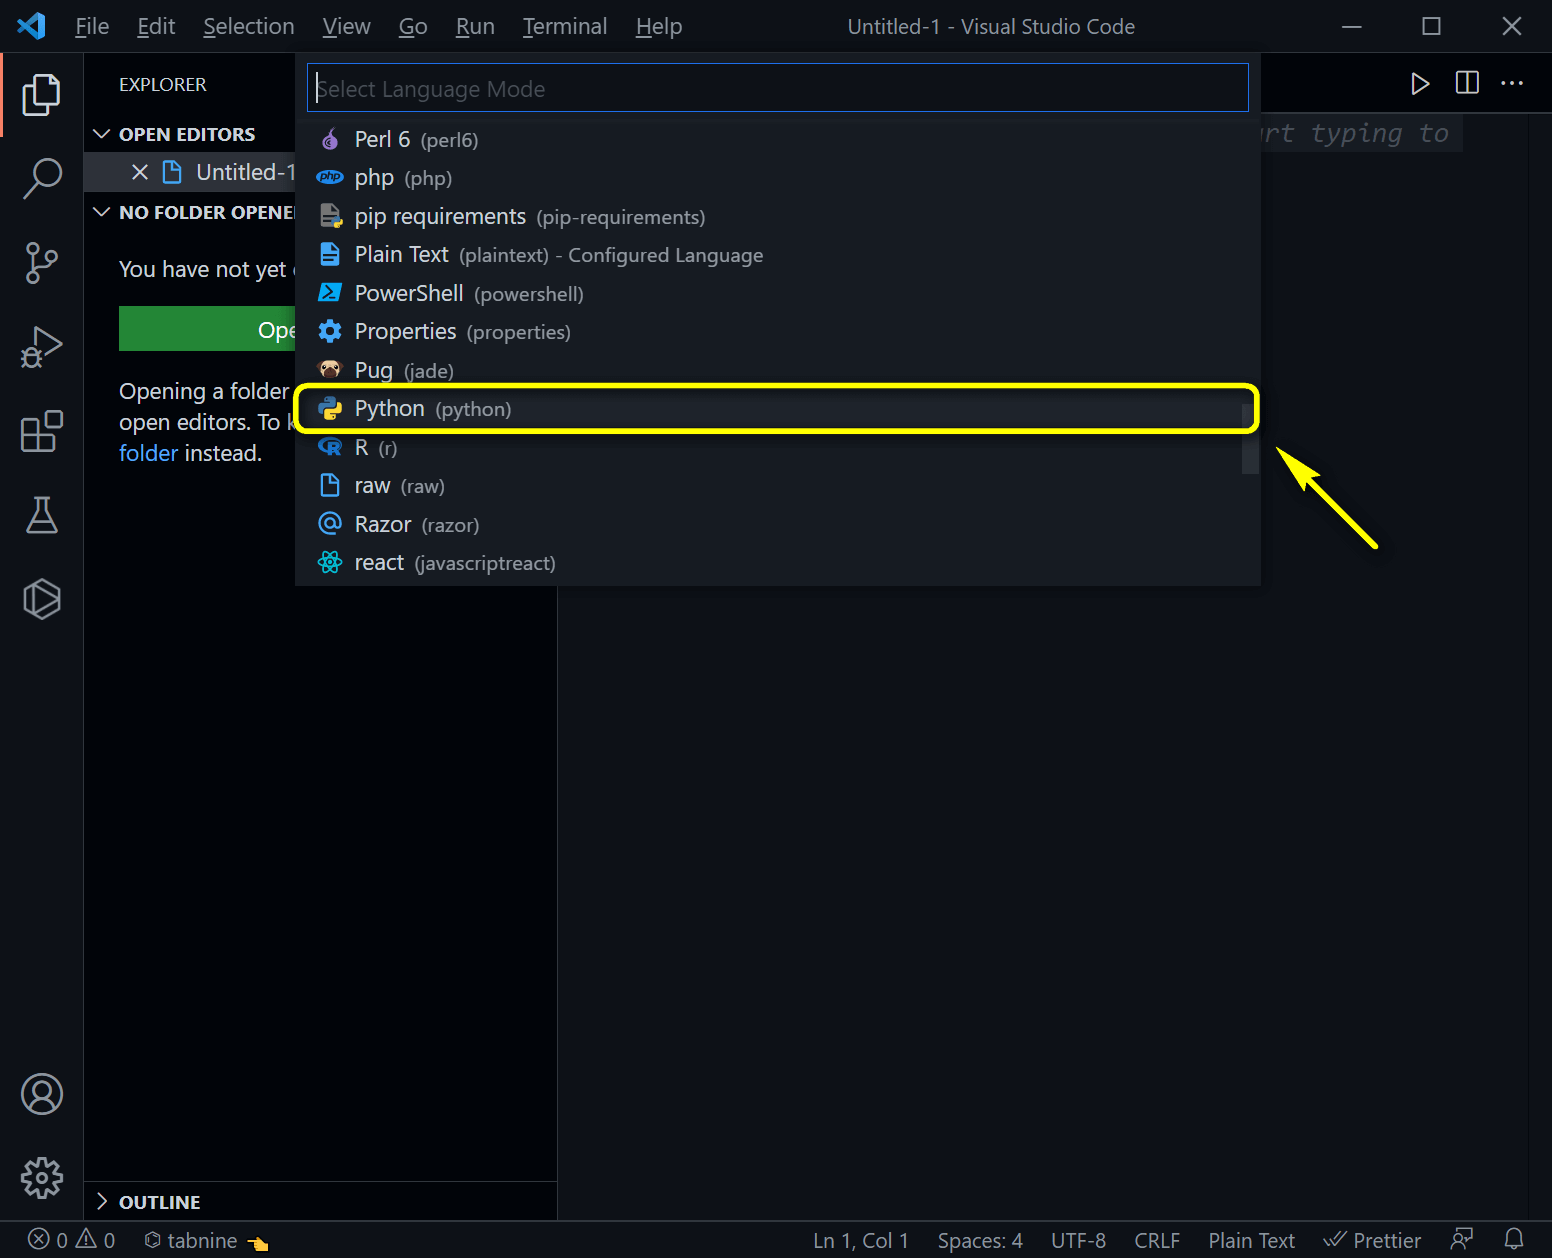Click UTF-8 encoding in status bar
The height and width of the screenshot is (1258, 1552).
pos(1078,1240)
